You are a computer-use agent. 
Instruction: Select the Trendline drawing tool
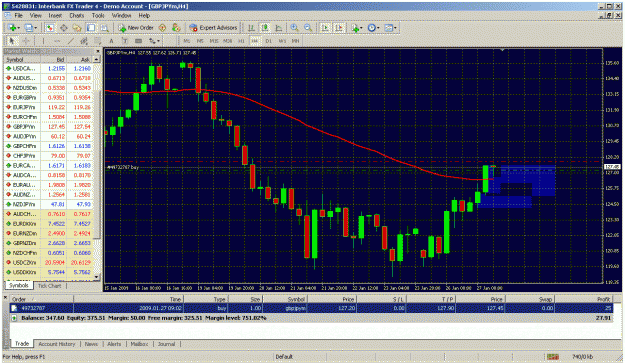tap(71, 41)
